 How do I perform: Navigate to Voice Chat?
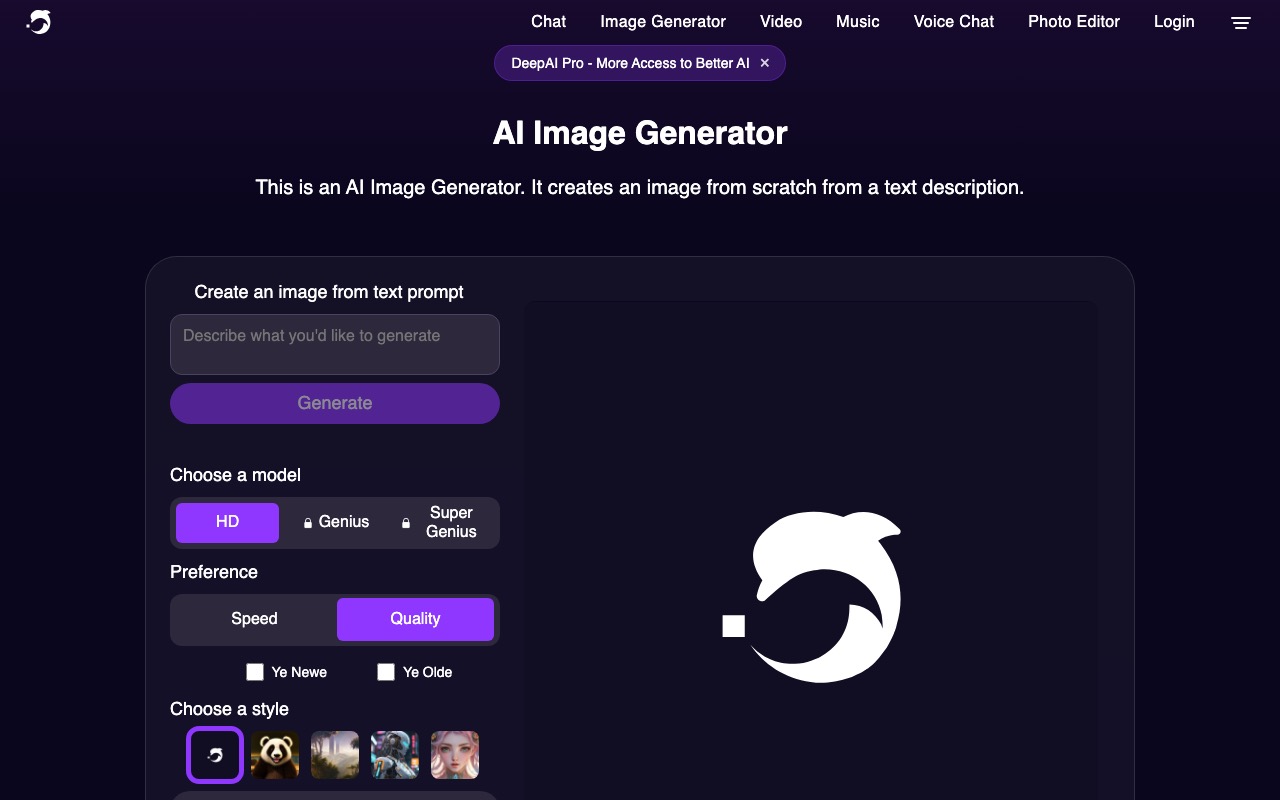click(953, 21)
